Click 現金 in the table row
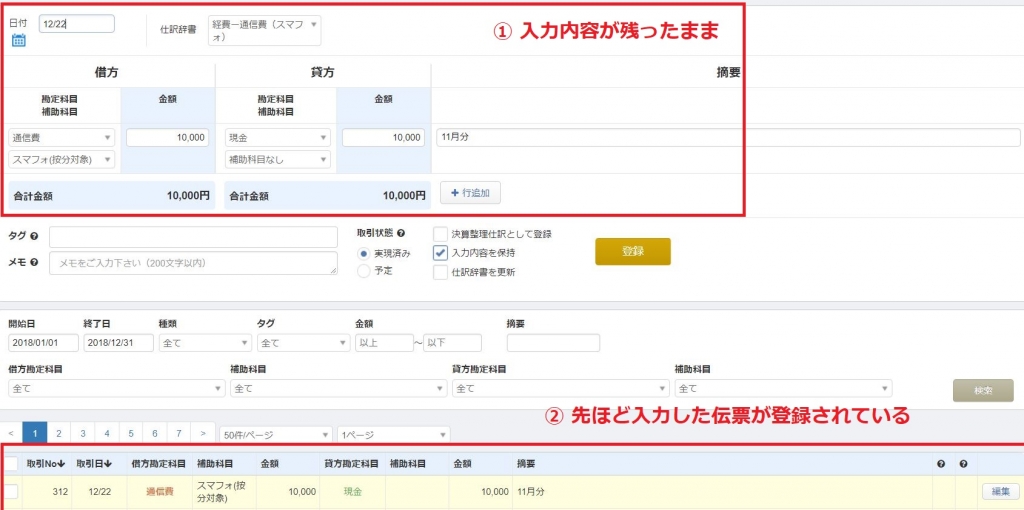This screenshot has height=510, width=1024. click(353, 492)
